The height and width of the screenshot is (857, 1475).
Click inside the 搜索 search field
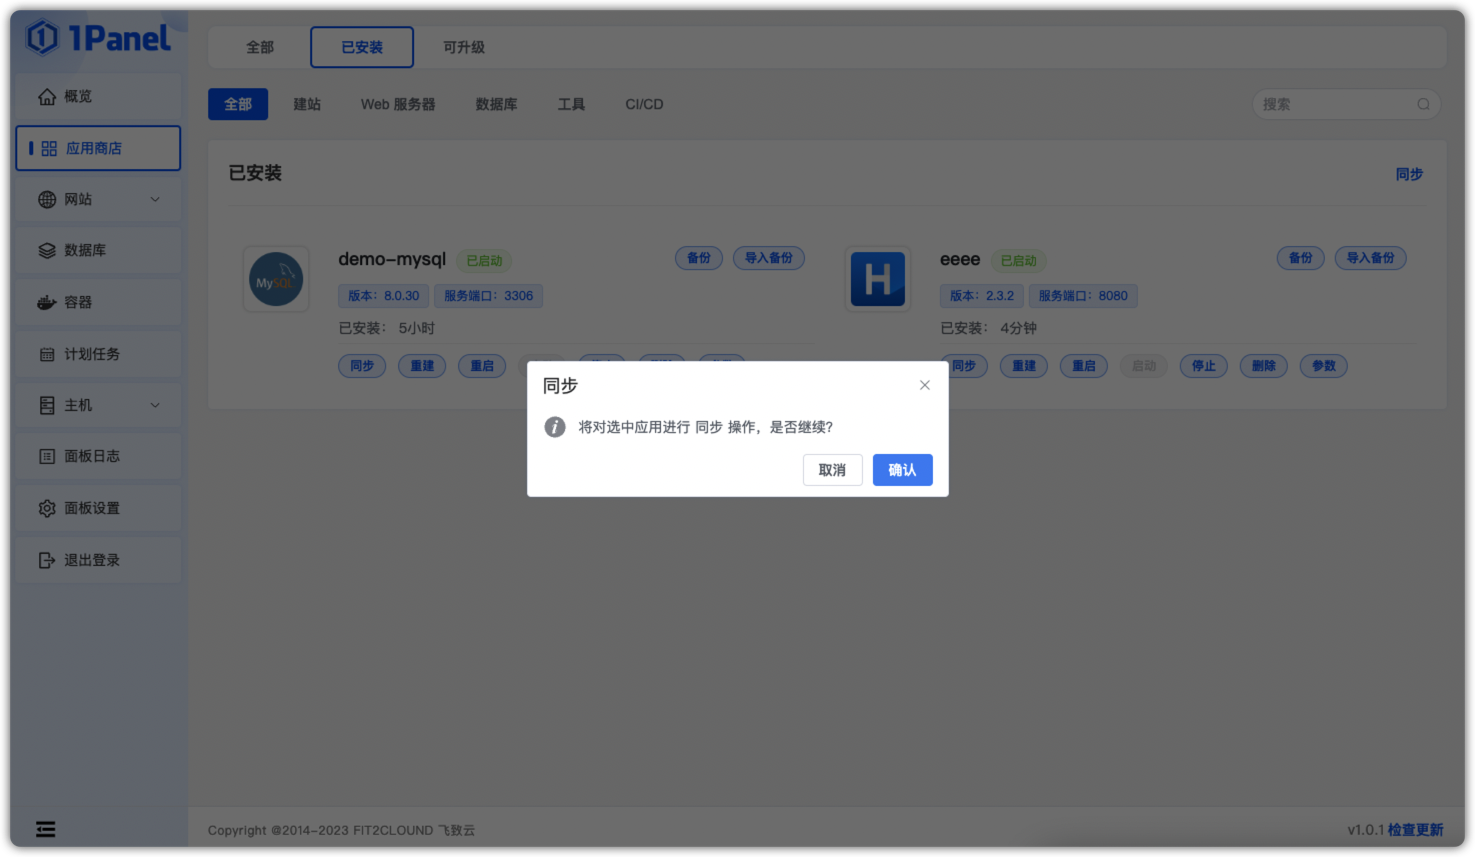pyautogui.click(x=1345, y=104)
